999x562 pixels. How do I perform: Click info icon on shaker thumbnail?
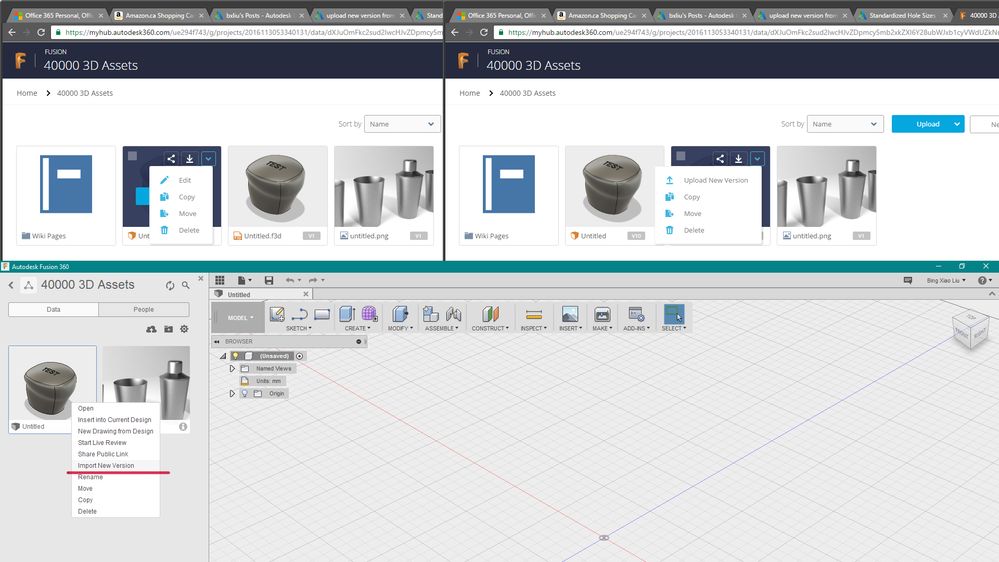[183, 427]
